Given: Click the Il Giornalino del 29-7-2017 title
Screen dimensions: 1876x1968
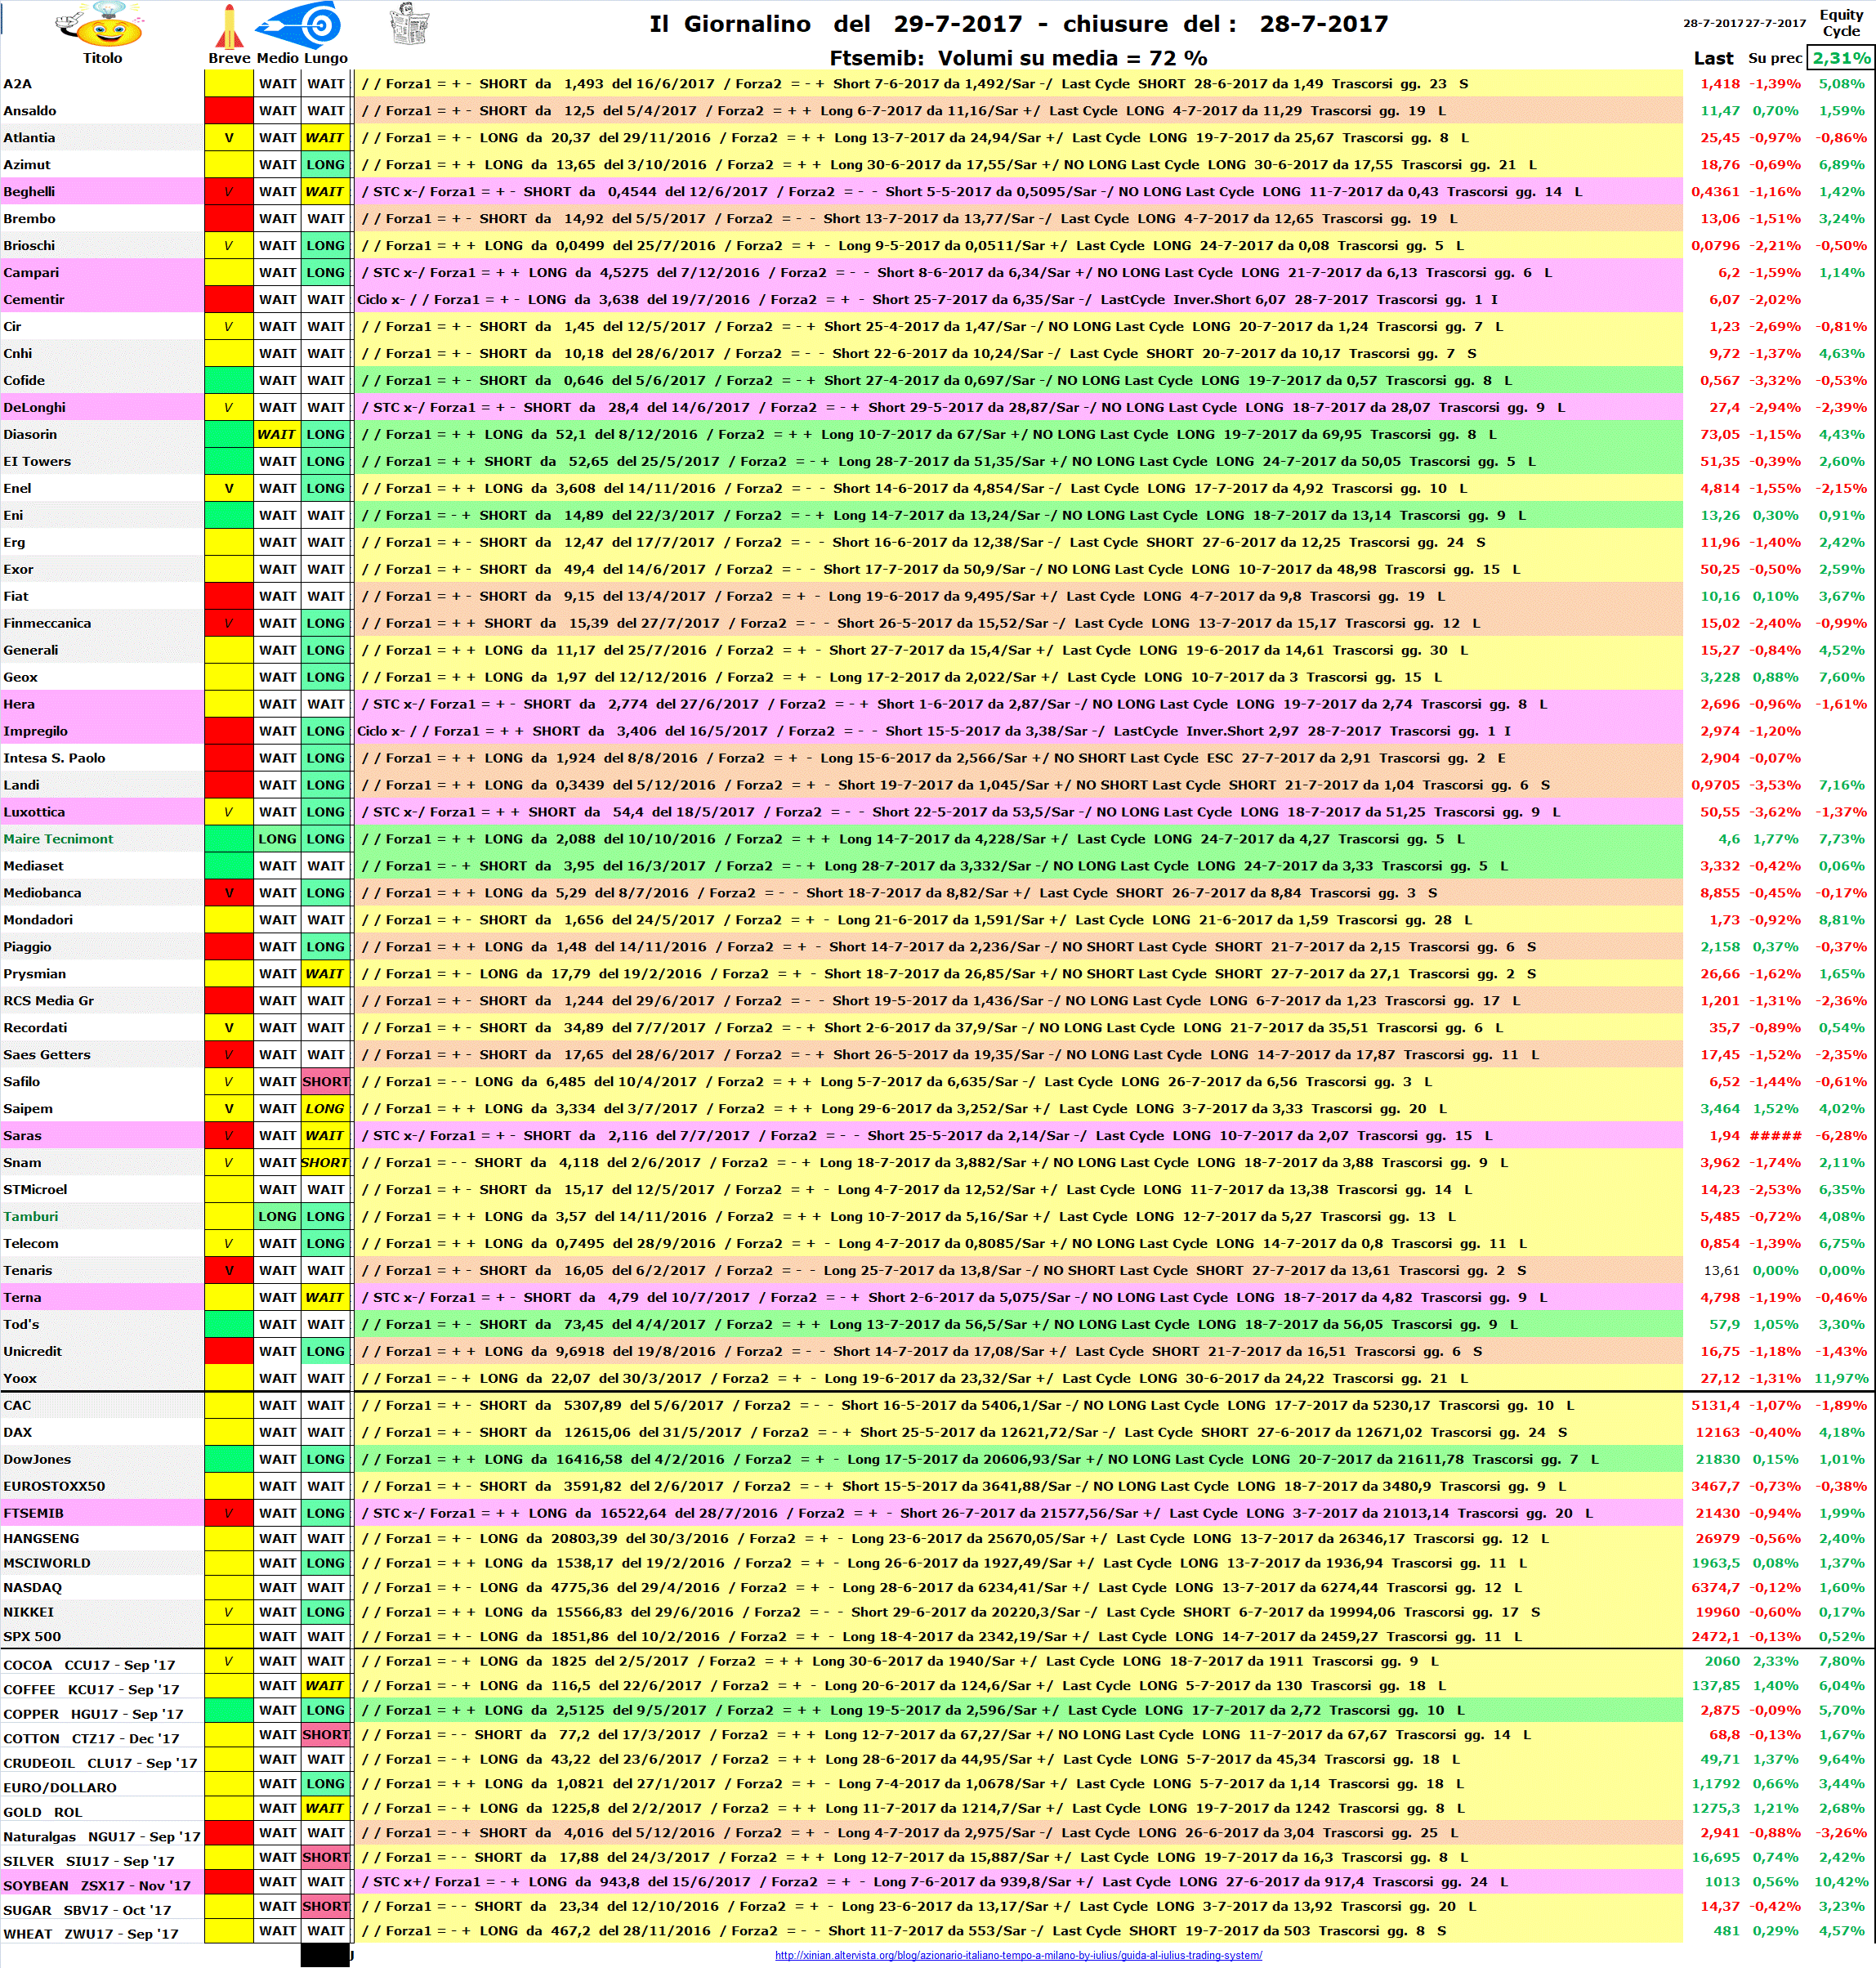Looking at the screenshot, I should (1018, 24).
